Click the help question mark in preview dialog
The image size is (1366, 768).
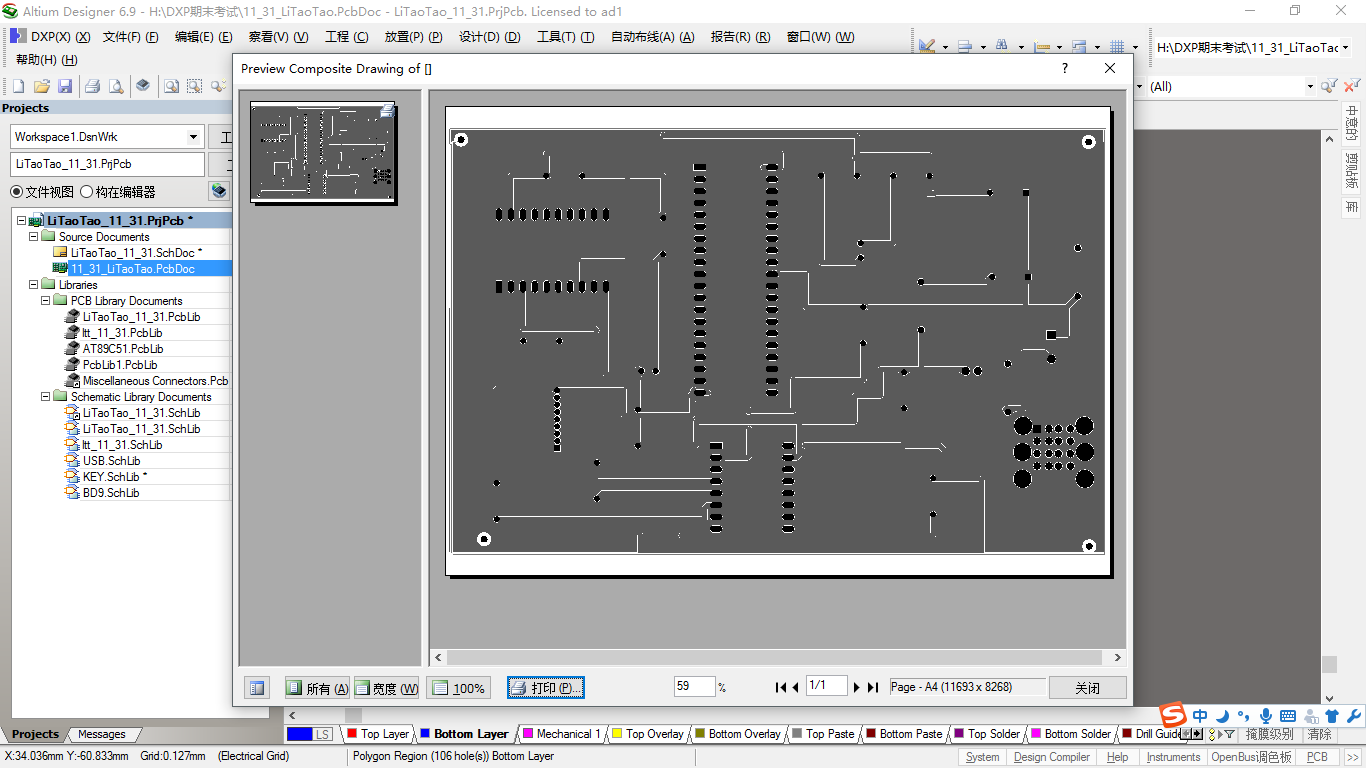point(1065,68)
